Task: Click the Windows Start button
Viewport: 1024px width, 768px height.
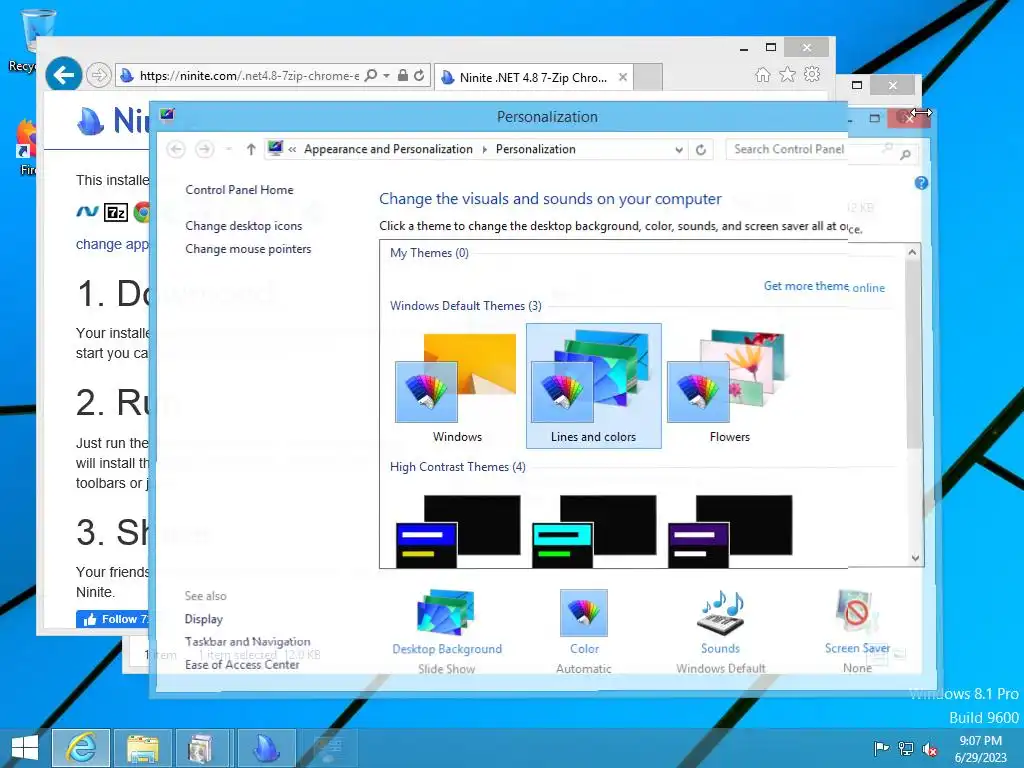Action: 25,748
